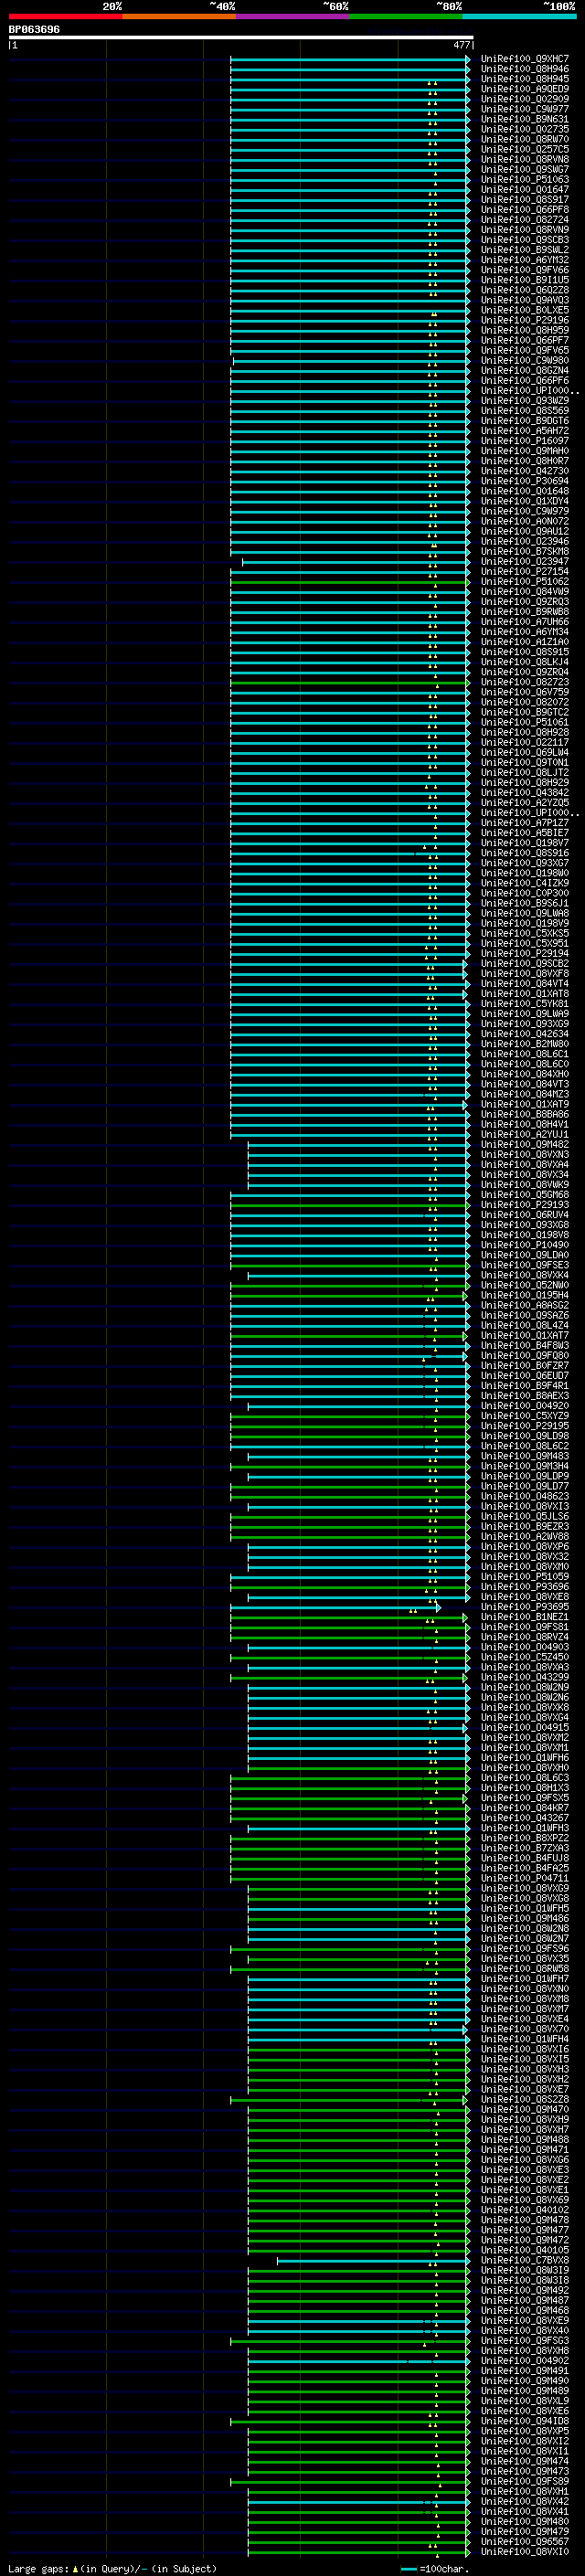
Task: Select hit label UniRef100_Q9FV66
Action: coord(525,270)
